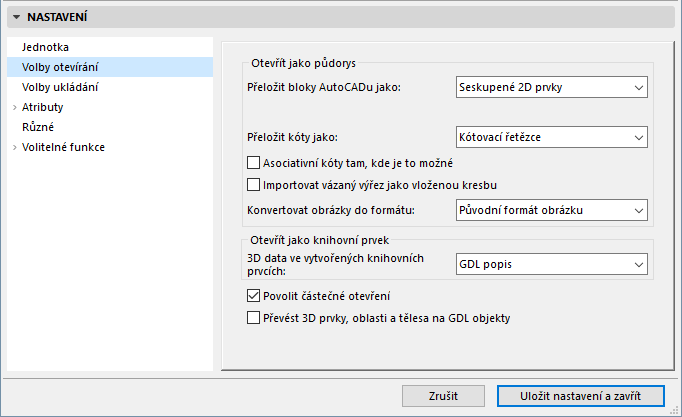This screenshot has width=682, height=417.
Task: Enable Asociativní kóty checkbox
Action: click(253, 162)
